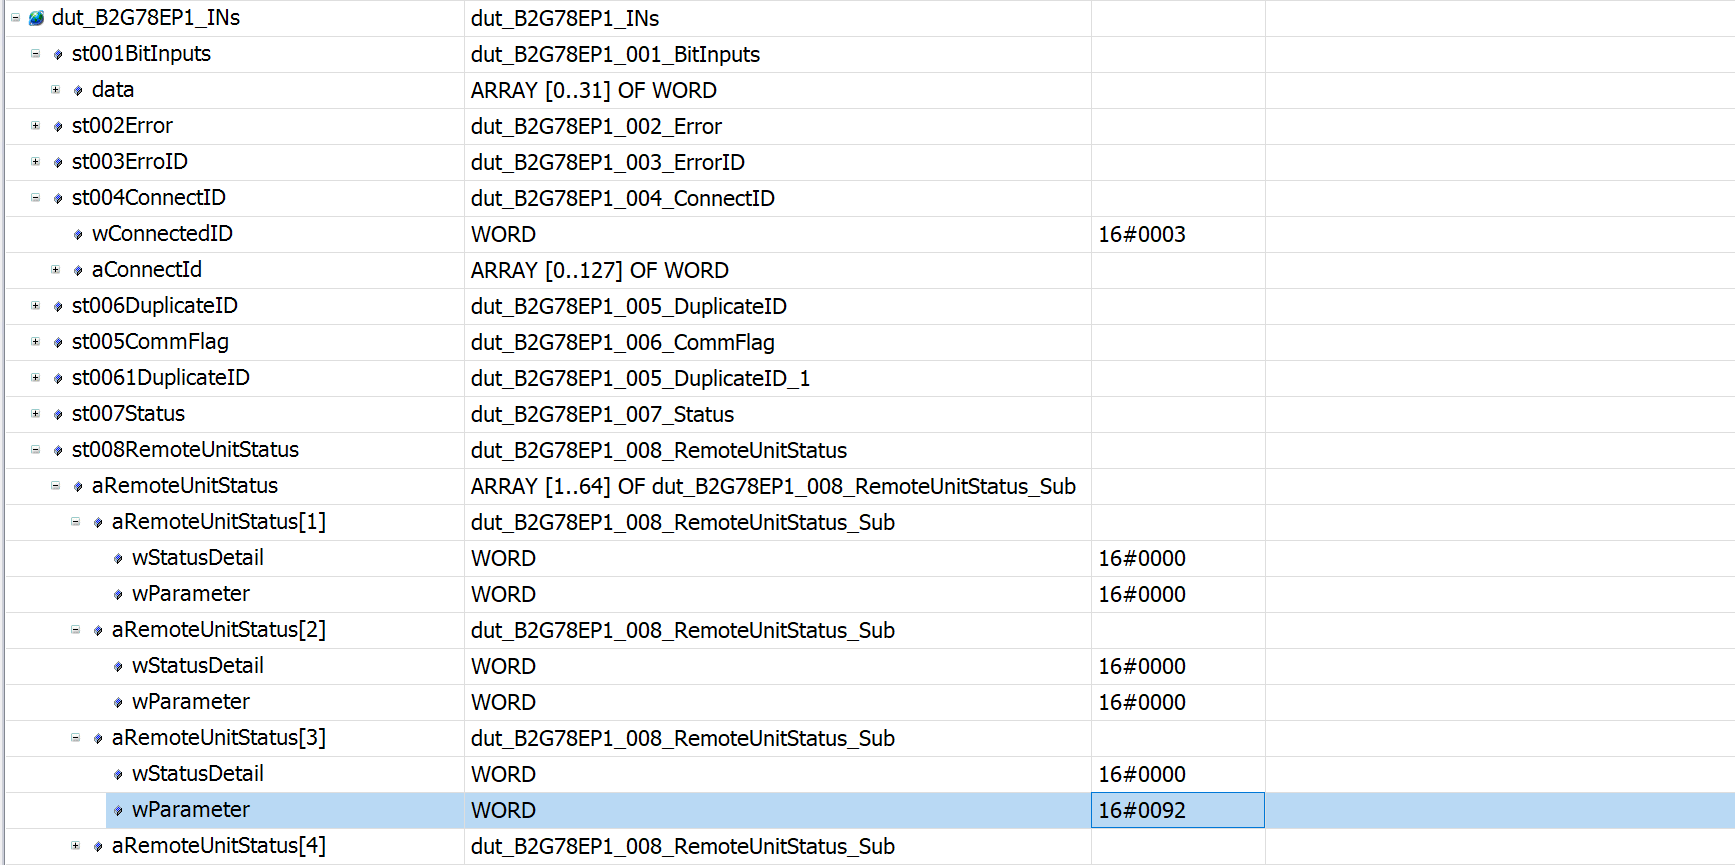Click the dut_B2G78EP1_008_RemoteUnitStatus type cell

coord(658,450)
